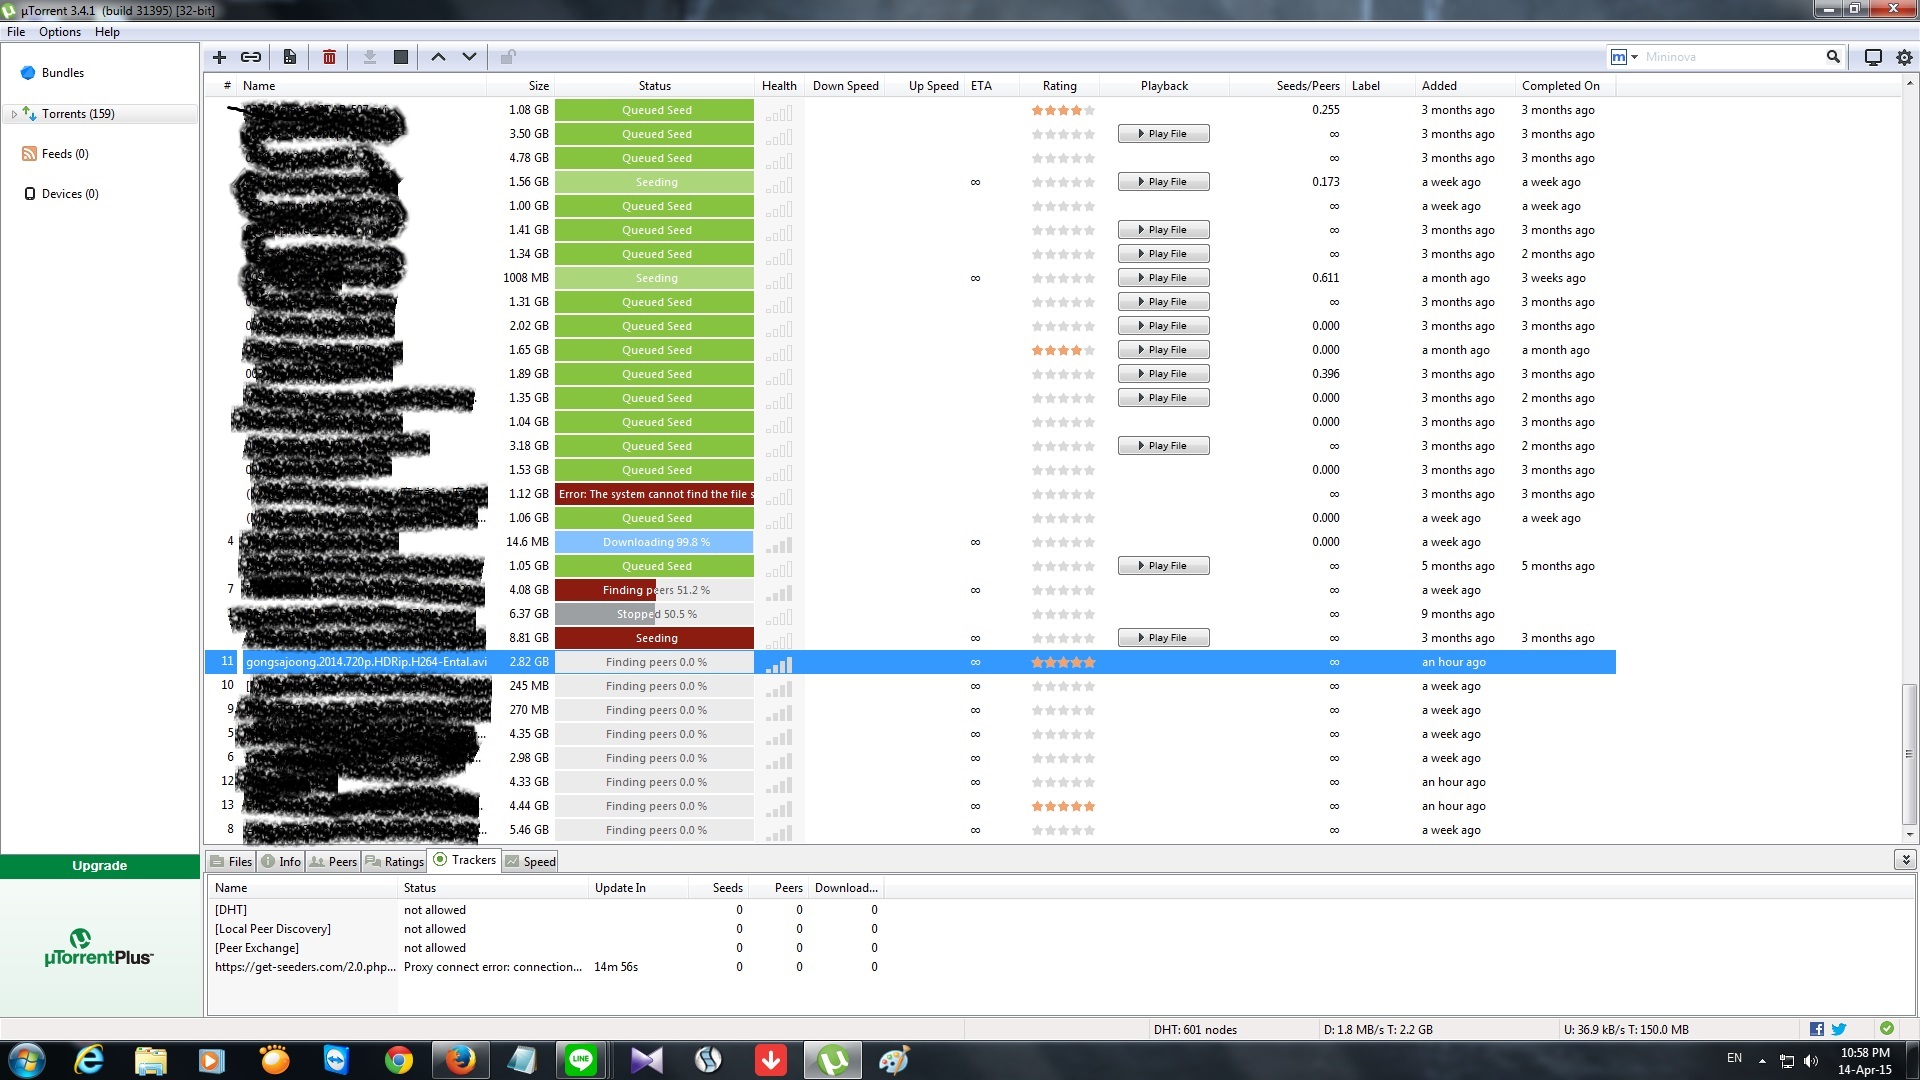Move torrent up the queue arrow

pos(438,57)
